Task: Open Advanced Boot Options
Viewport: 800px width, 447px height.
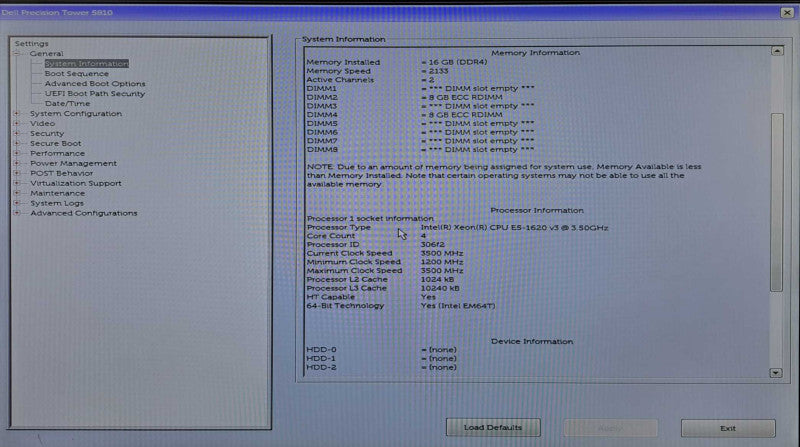Action: tap(95, 84)
